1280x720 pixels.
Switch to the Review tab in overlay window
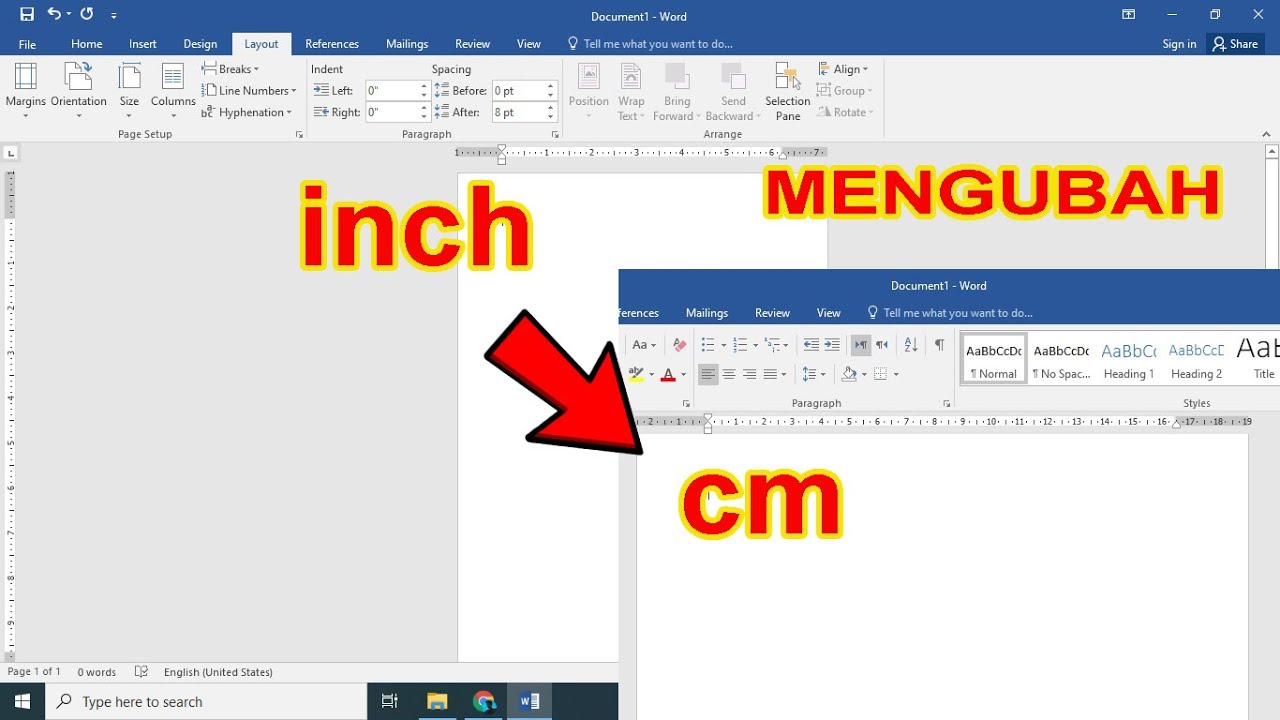pyautogui.click(x=772, y=313)
